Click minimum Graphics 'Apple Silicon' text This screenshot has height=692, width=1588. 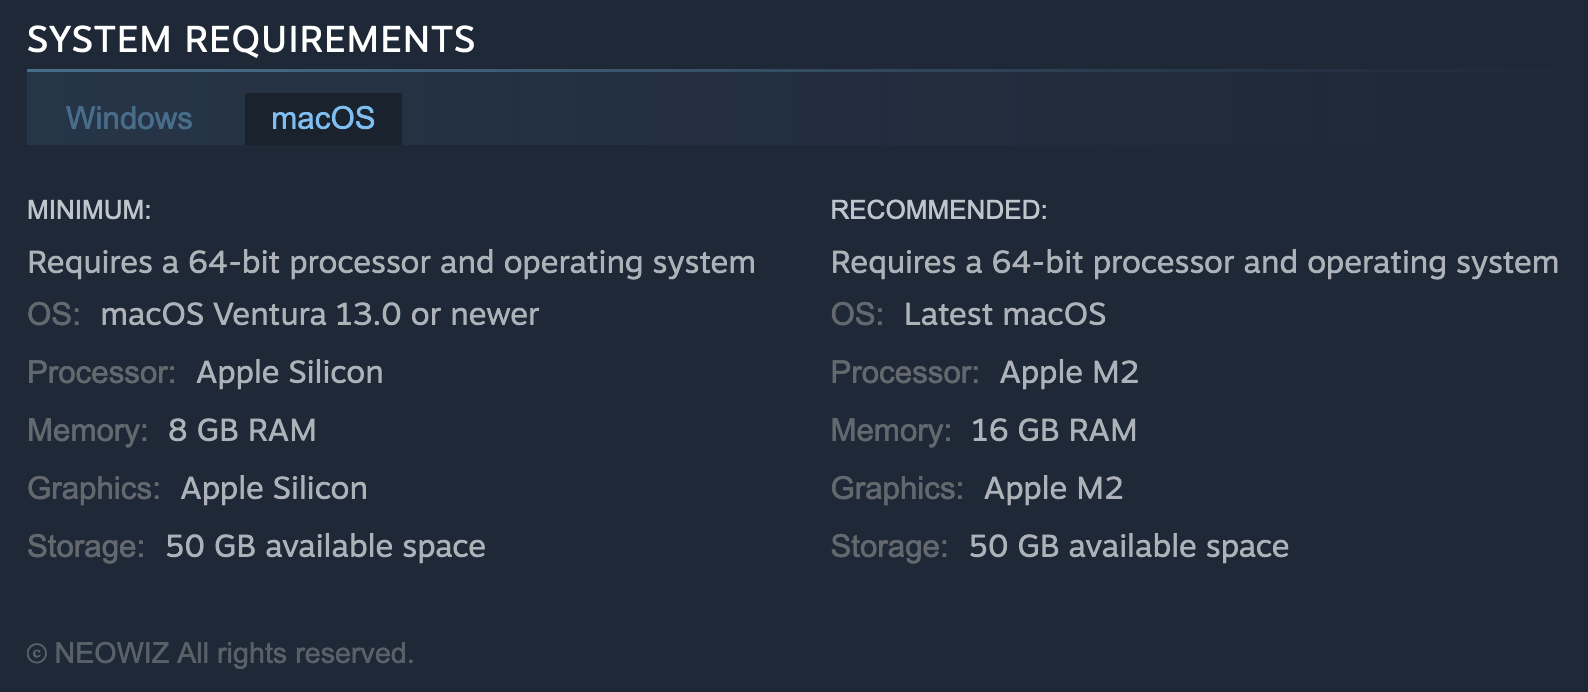274,488
